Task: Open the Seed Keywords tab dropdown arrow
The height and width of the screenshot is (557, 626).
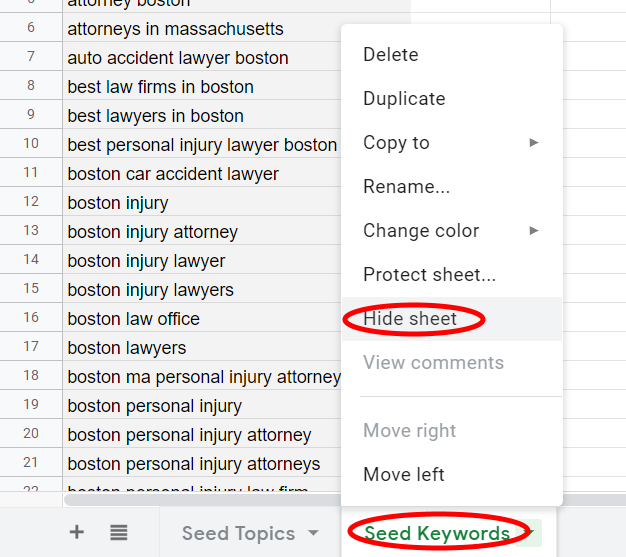Action: (531, 533)
